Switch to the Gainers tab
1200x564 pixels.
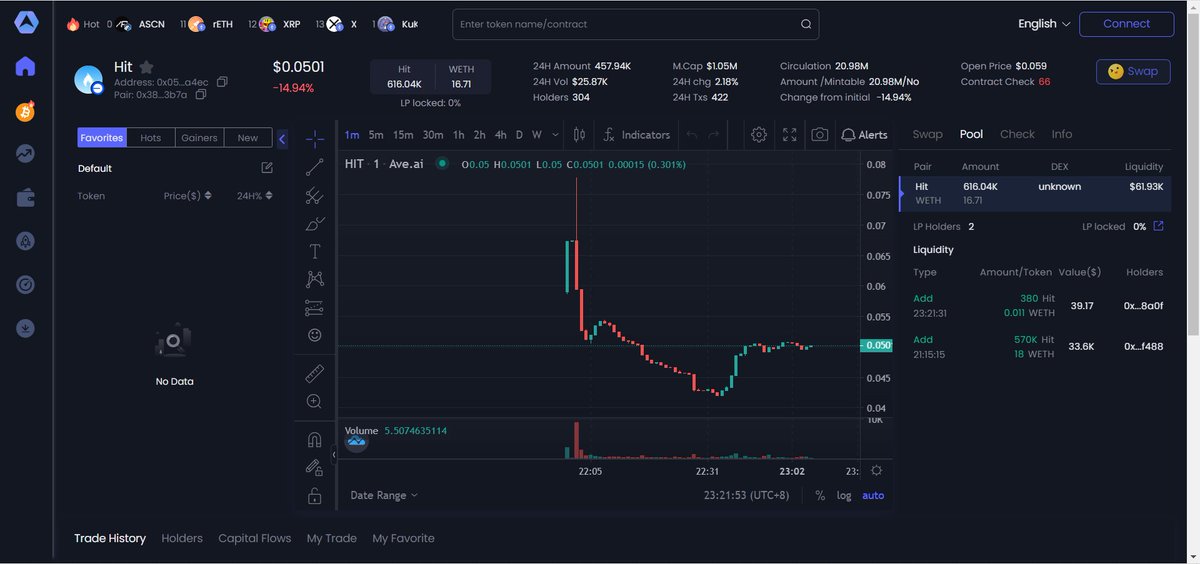(199, 138)
